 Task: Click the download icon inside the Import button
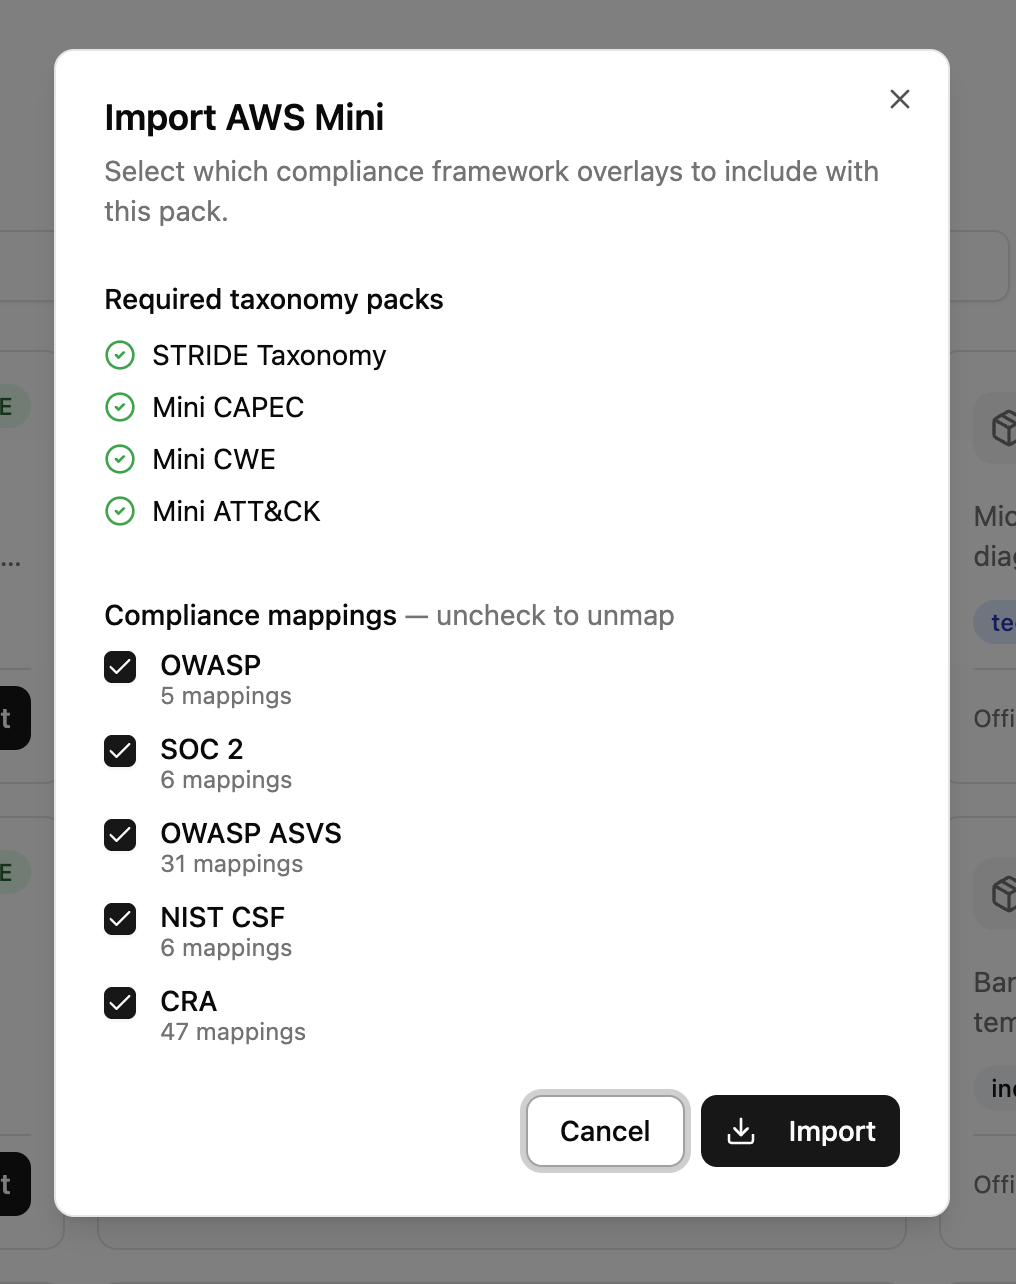point(741,1131)
